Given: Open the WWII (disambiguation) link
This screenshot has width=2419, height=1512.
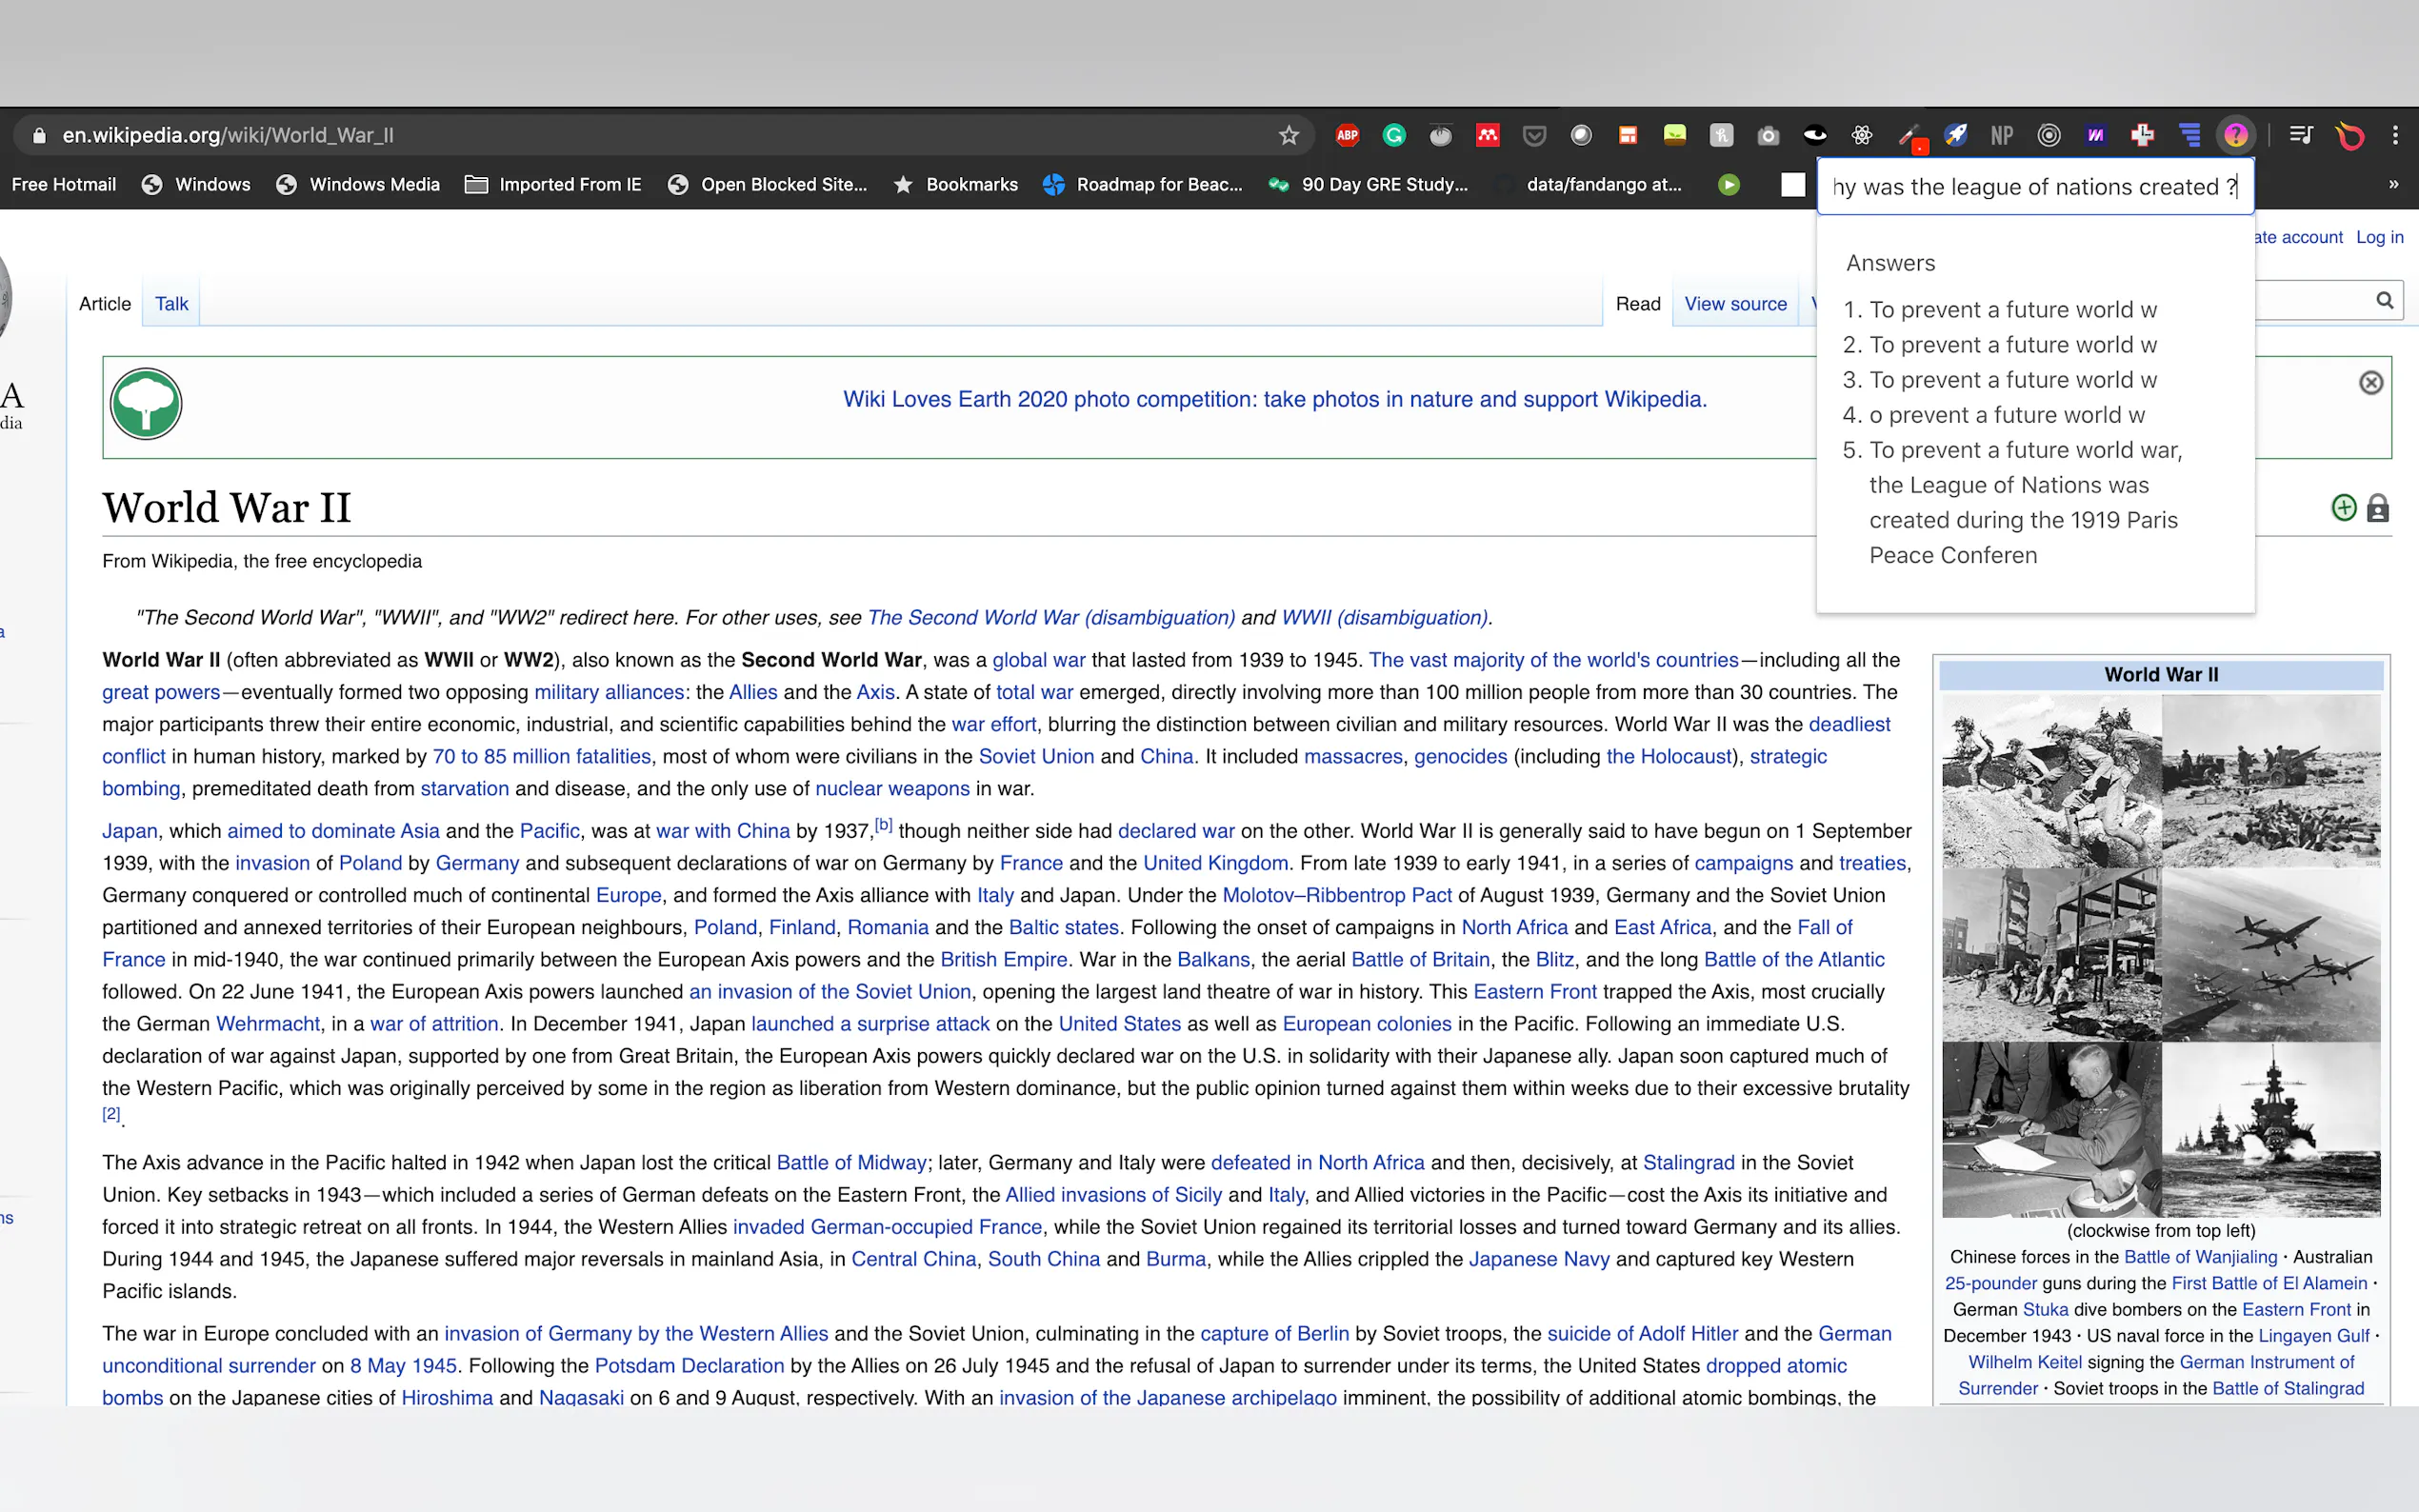Looking at the screenshot, I should click(x=1386, y=617).
